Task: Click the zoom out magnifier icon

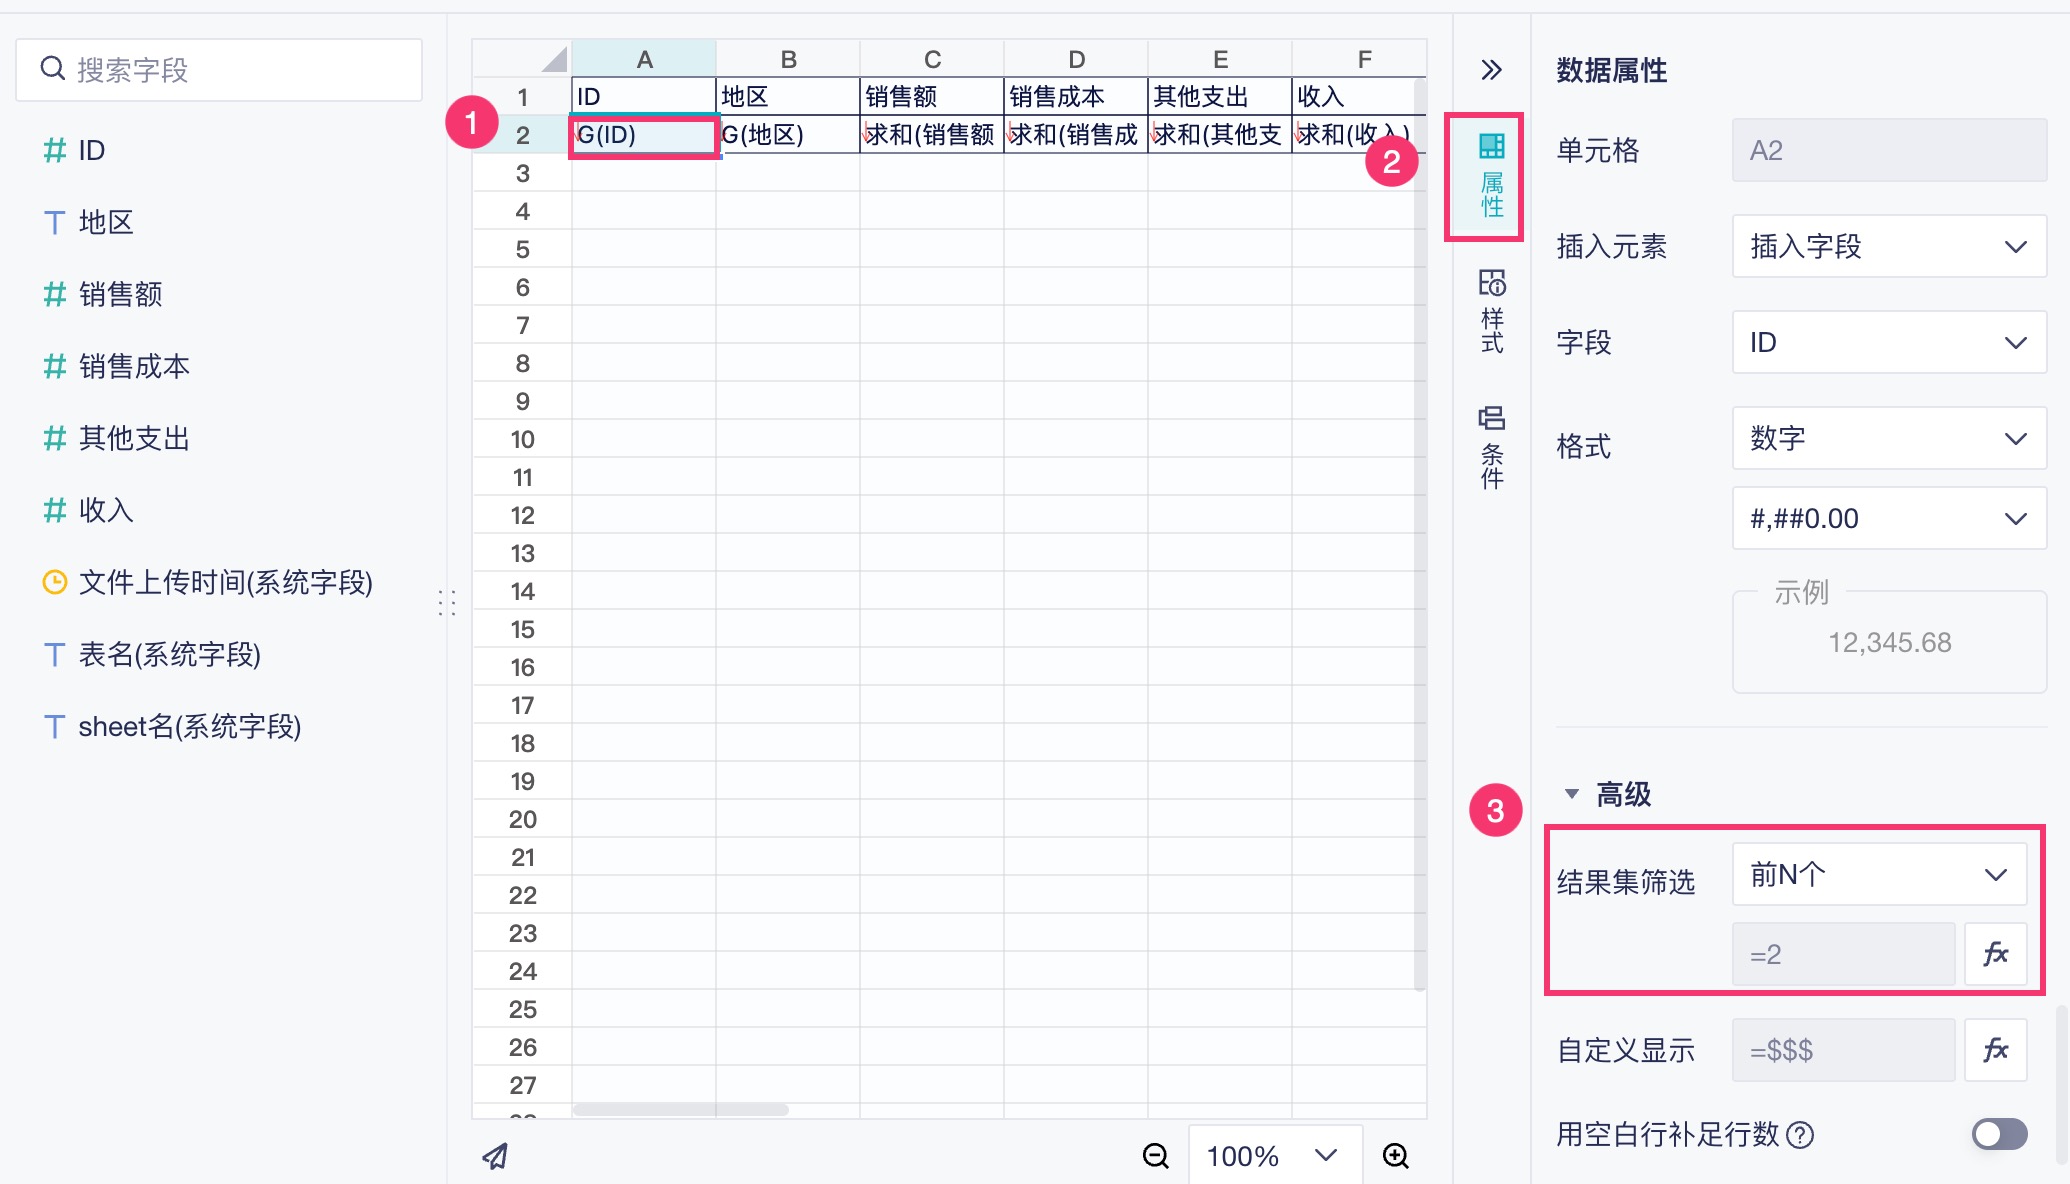Action: pyautogui.click(x=1155, y=1156)
